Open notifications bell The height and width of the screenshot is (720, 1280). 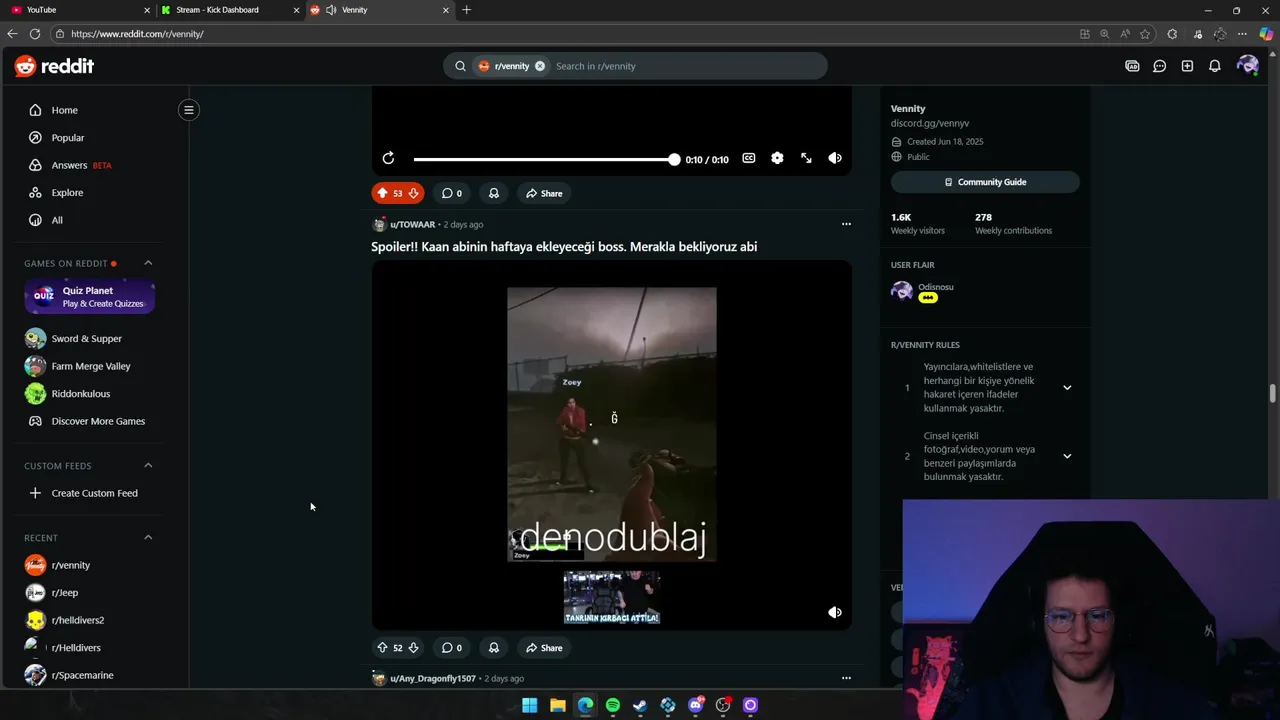[x=1214, y=66]
